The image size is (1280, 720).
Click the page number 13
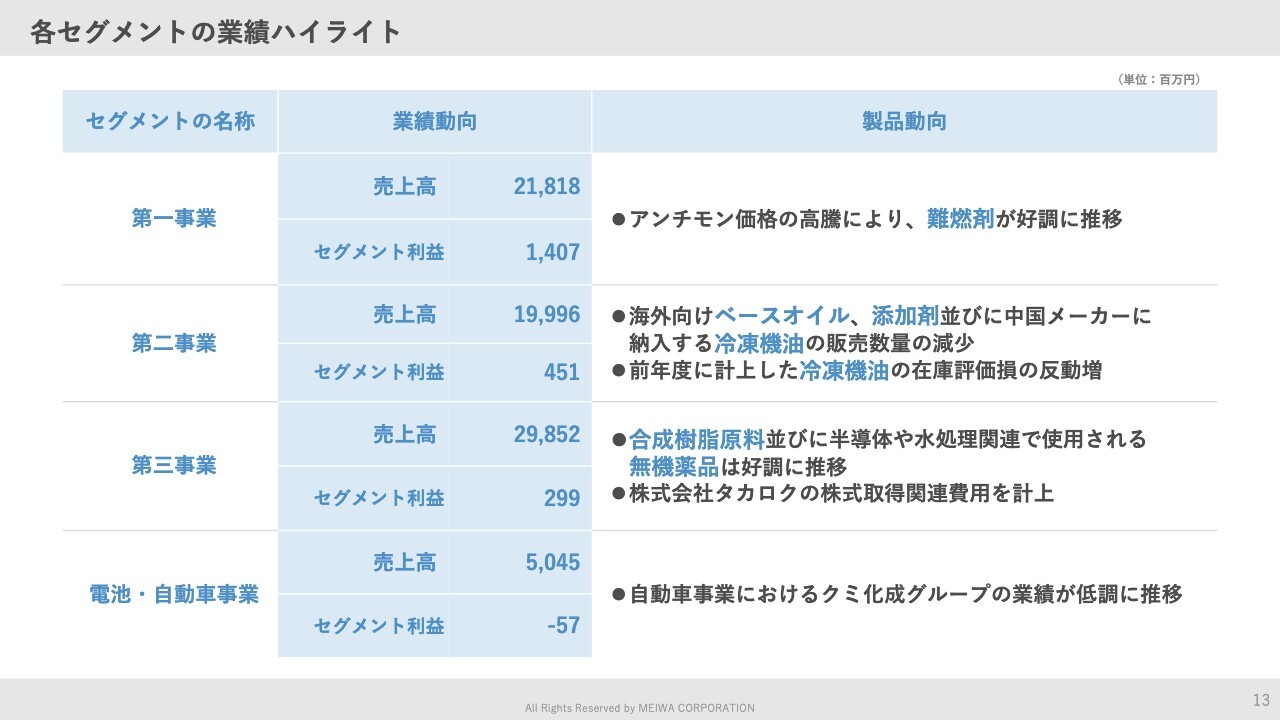click(x=1260, y=698)
